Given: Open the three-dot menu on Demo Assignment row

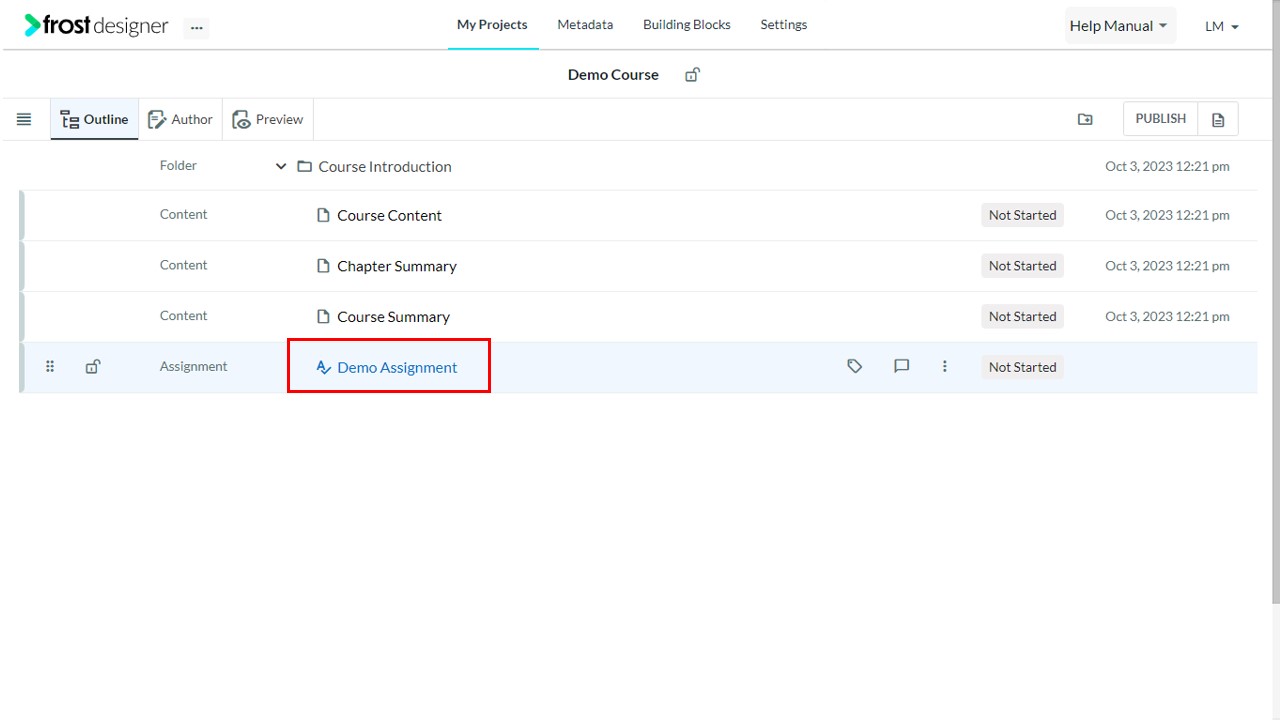Looking at the screenshot, I should pos(944,366).
